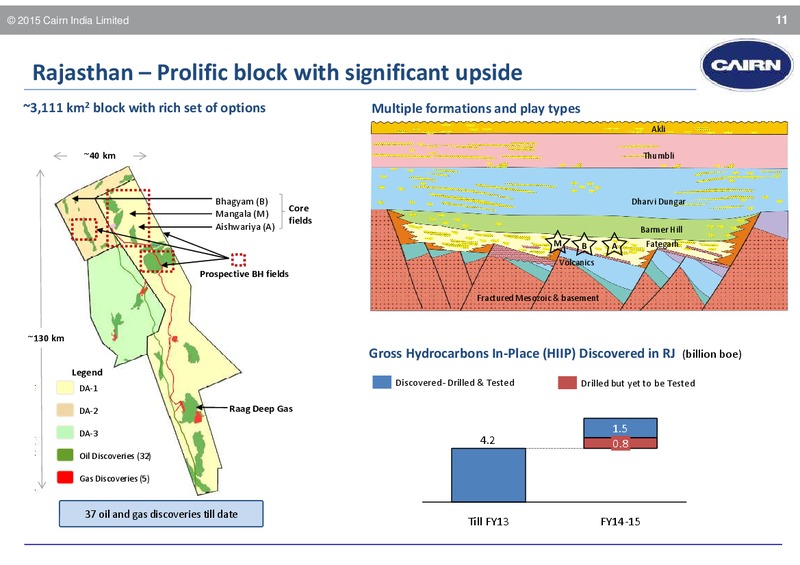Click the 'Oil Discoveries (32)' legend text
This screenshot has height=565, width=800.
click(115, 456)
